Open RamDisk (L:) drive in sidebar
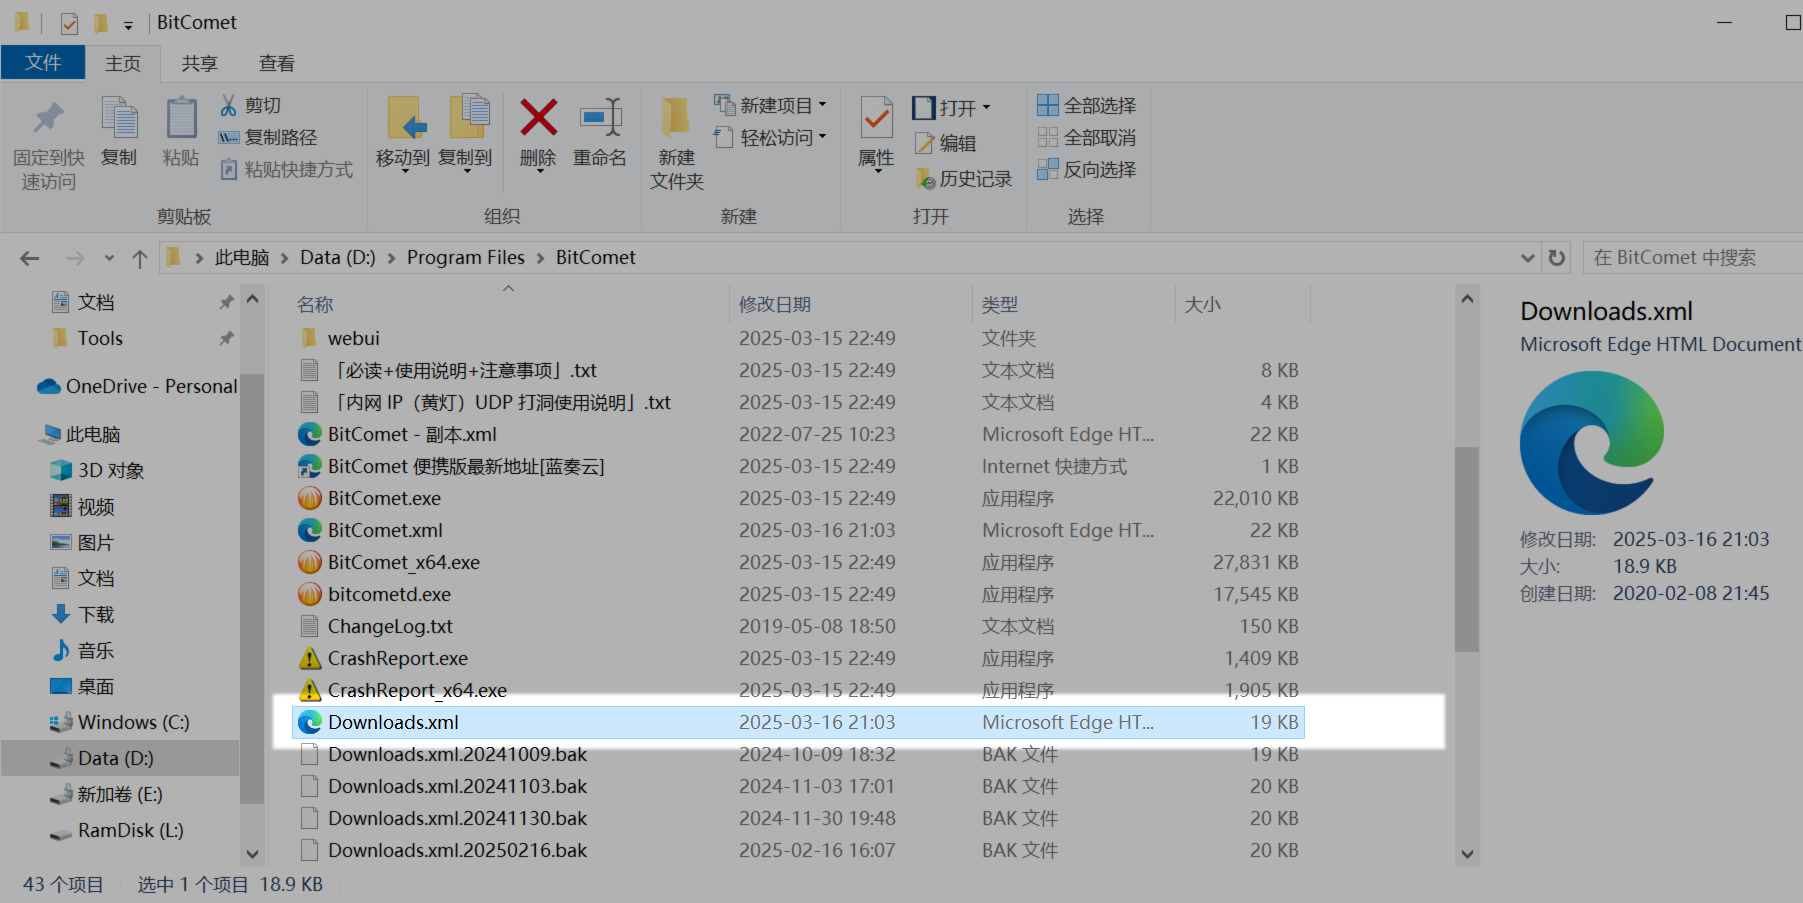 click(x=130, y=830)
